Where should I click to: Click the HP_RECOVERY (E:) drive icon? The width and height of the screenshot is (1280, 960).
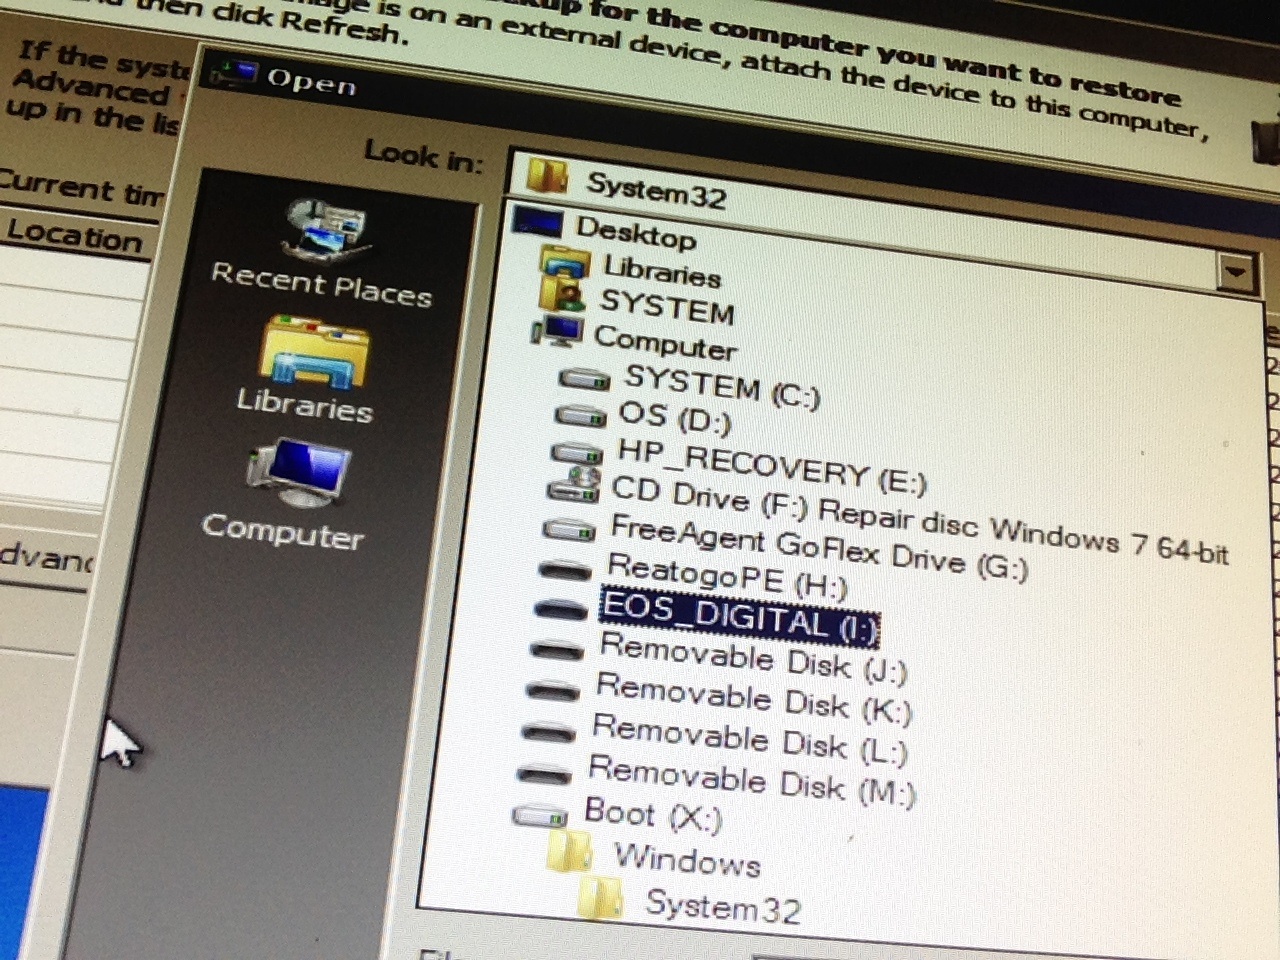577,453
